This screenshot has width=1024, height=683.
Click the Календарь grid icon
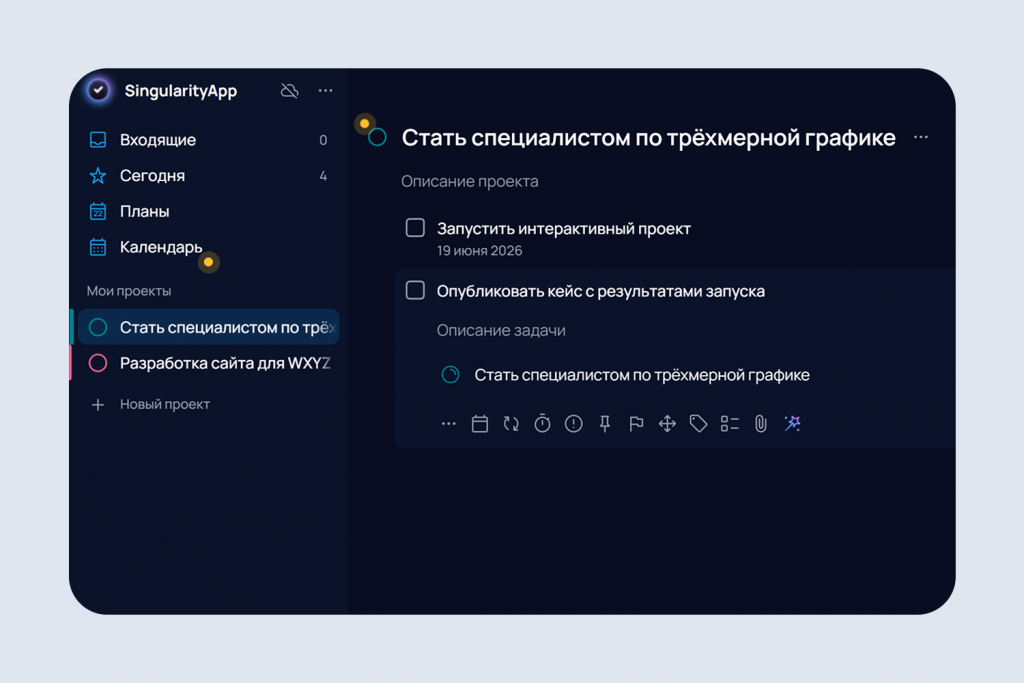(98, 247)
